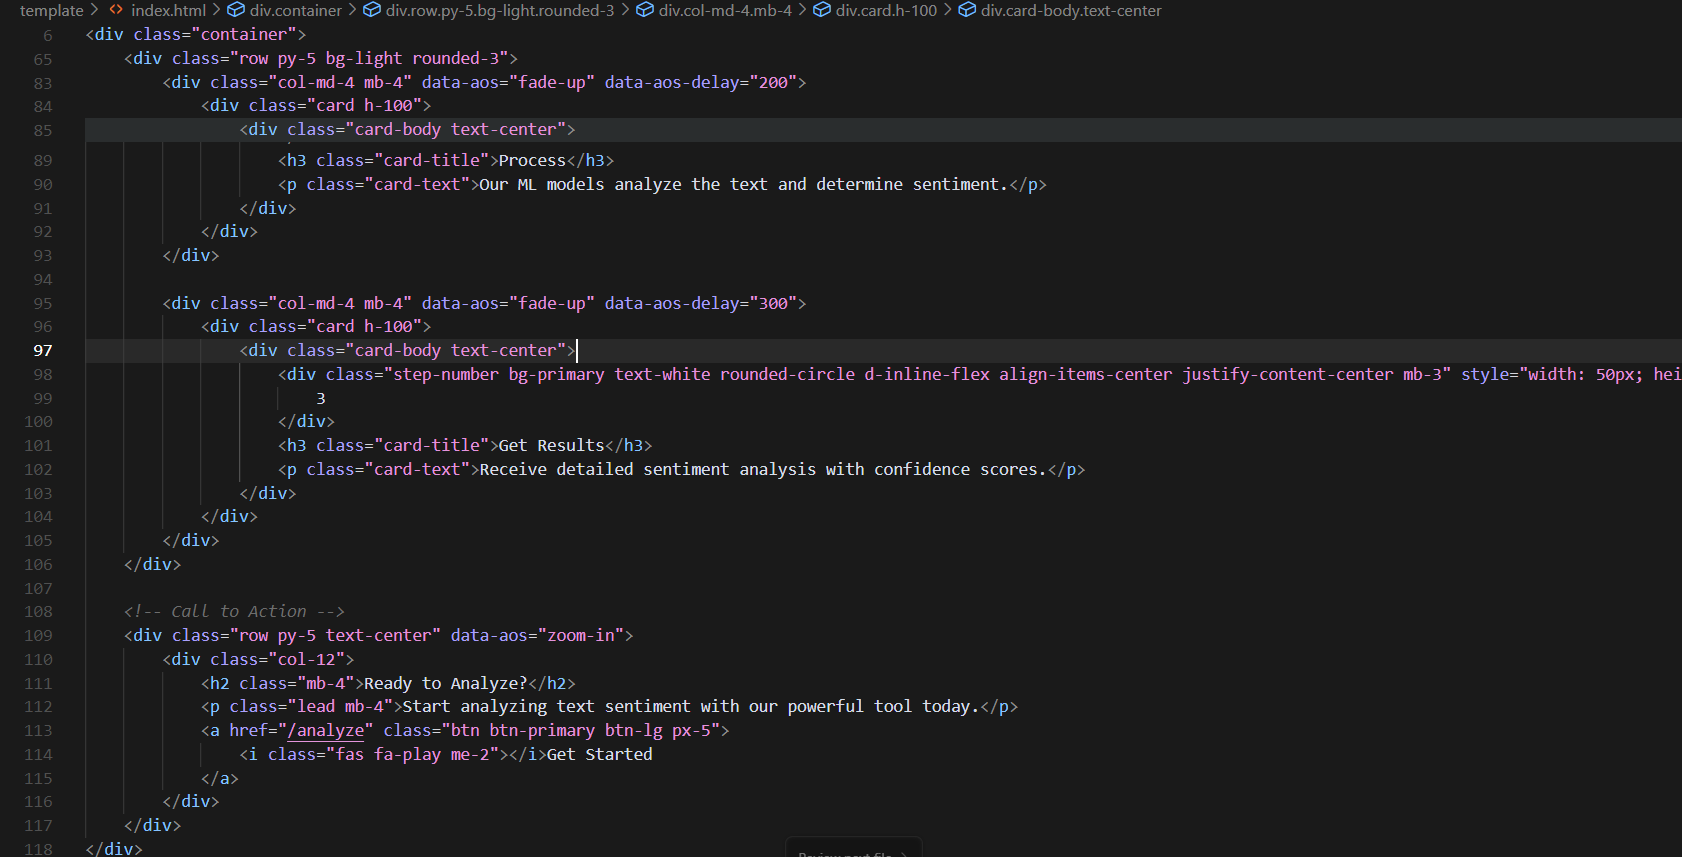Click the 'lead mb-4' class value
This screenshot has height=857, width=1682.
pos(340,706)
